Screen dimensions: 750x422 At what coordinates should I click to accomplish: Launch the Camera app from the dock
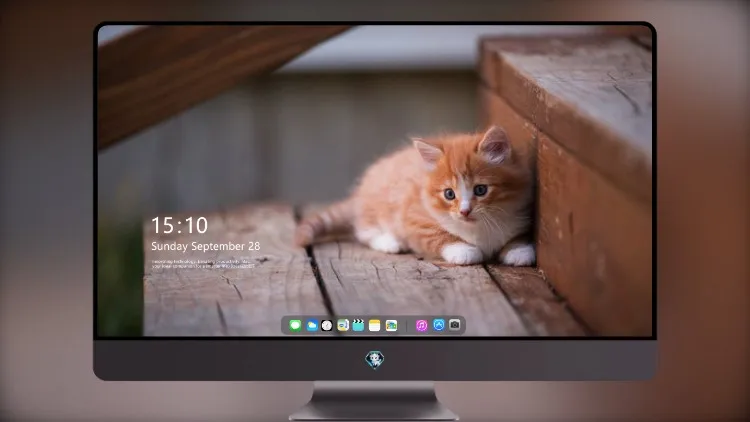455,325
